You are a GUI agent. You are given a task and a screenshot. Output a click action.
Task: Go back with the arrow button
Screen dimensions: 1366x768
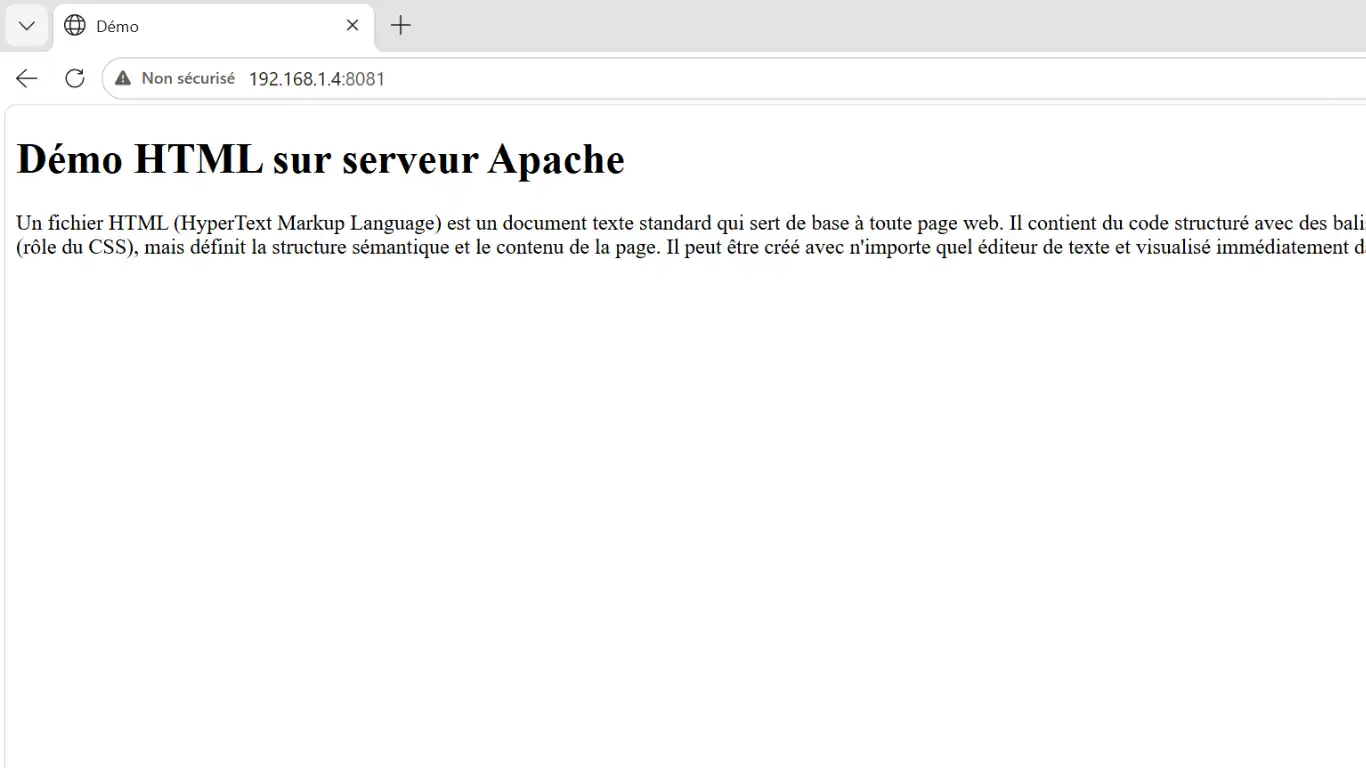(27, 78)
